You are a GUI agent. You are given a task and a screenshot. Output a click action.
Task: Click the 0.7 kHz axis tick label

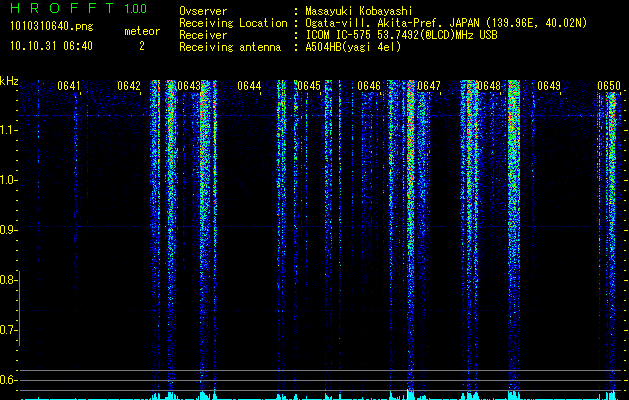(x=8, y=330)
